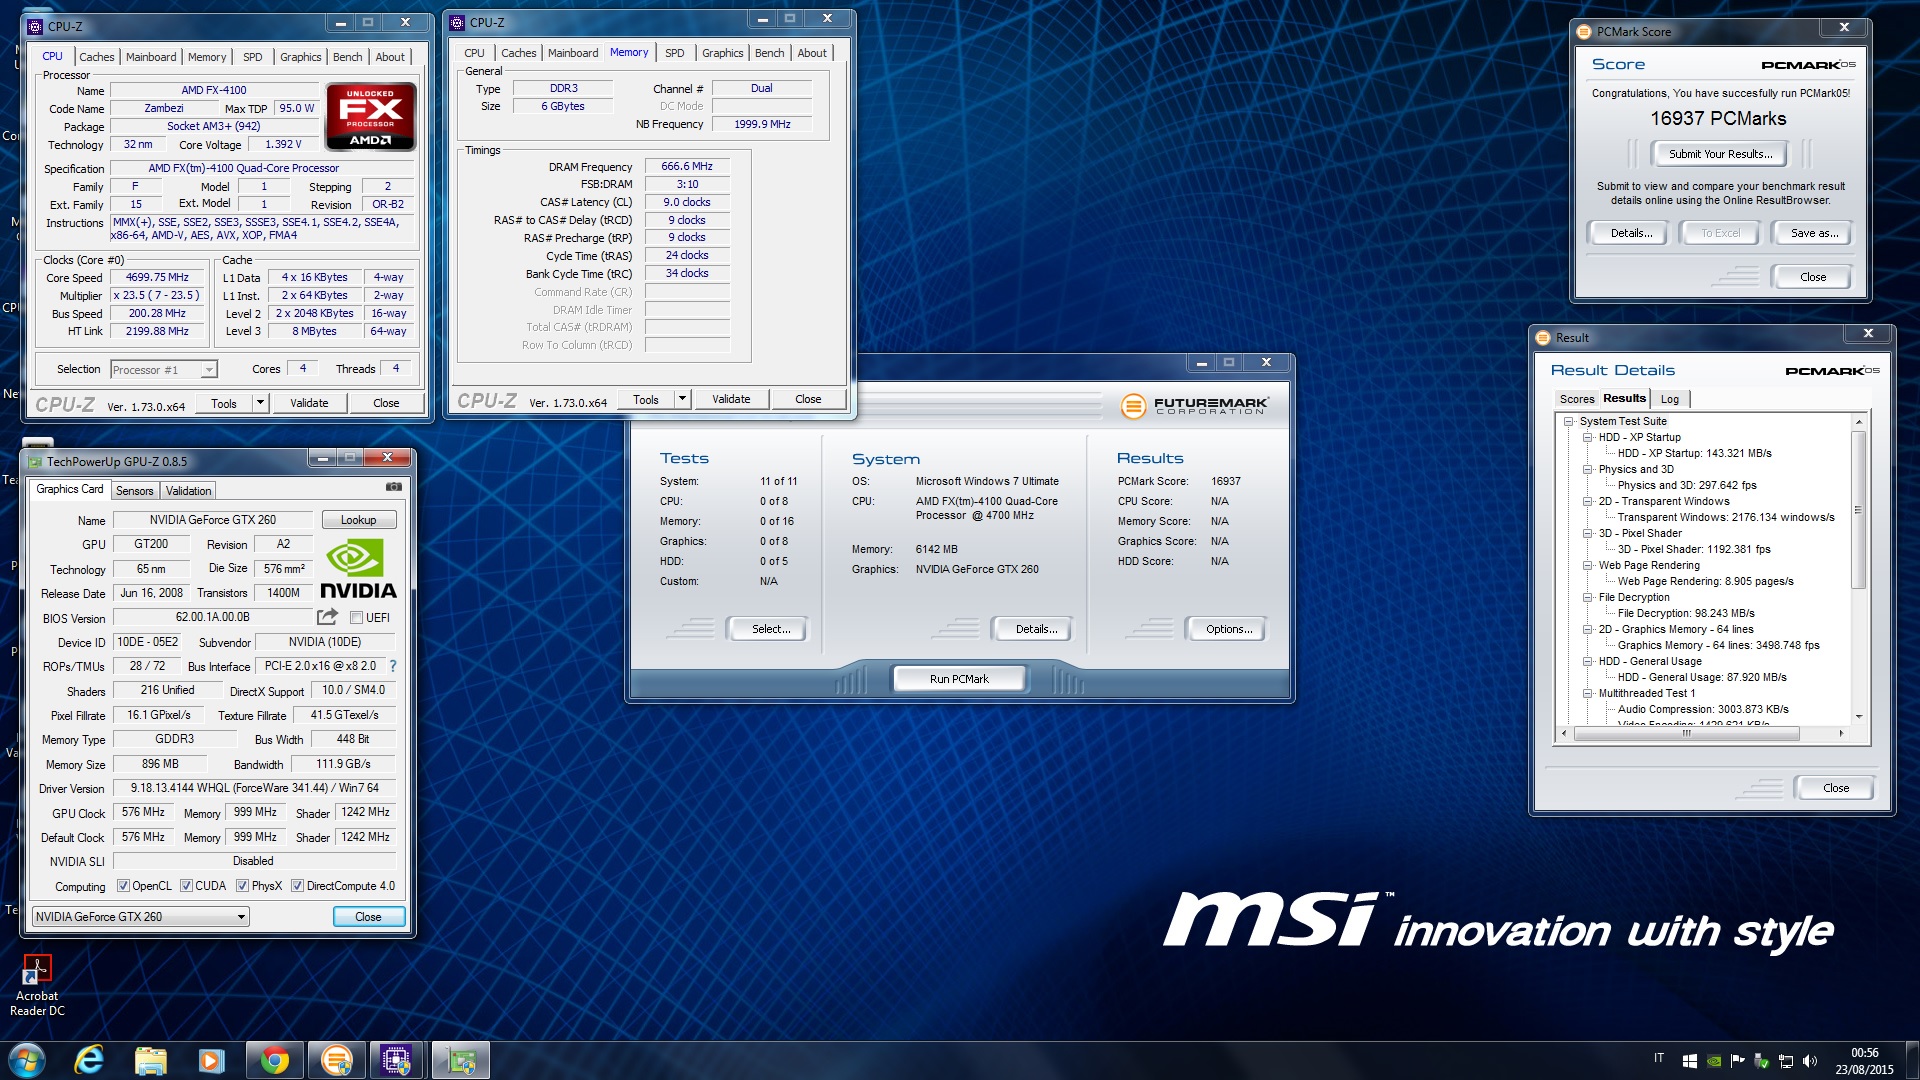Switch to GPU-Z taskbar icon
The image size is (1920, 1080).
460,1060
